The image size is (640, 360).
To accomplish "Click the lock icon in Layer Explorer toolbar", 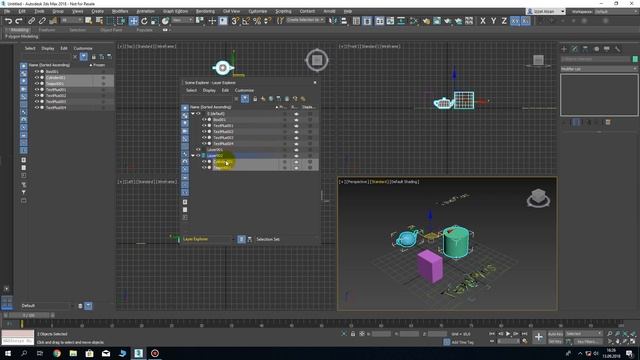I will point(255,99).
